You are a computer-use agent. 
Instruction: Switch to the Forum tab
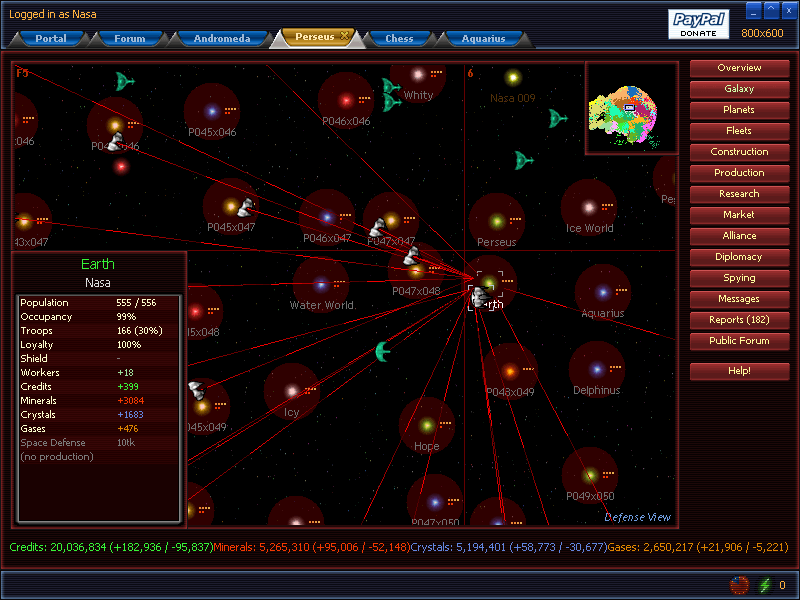[x=130, y=38]
